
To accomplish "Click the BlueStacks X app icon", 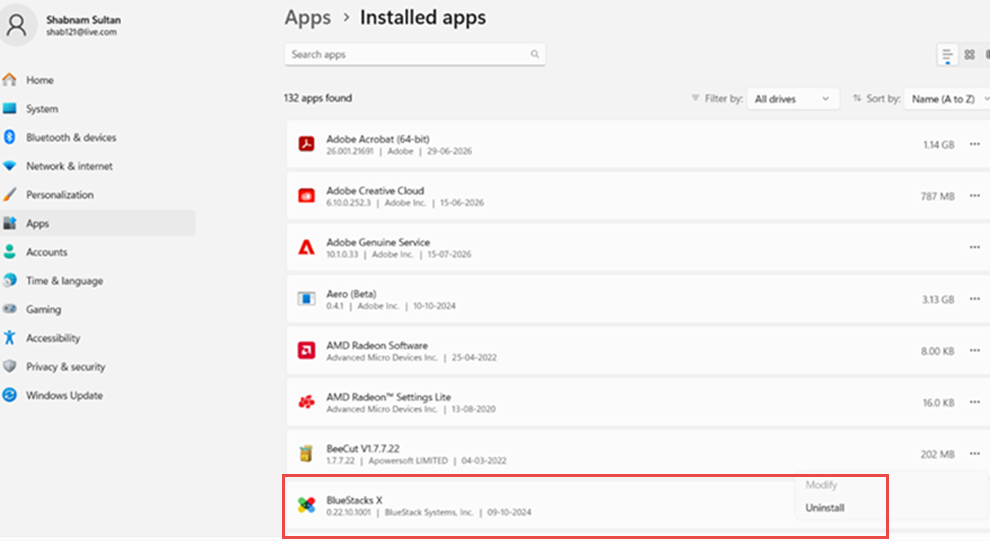I will (306, 505).
